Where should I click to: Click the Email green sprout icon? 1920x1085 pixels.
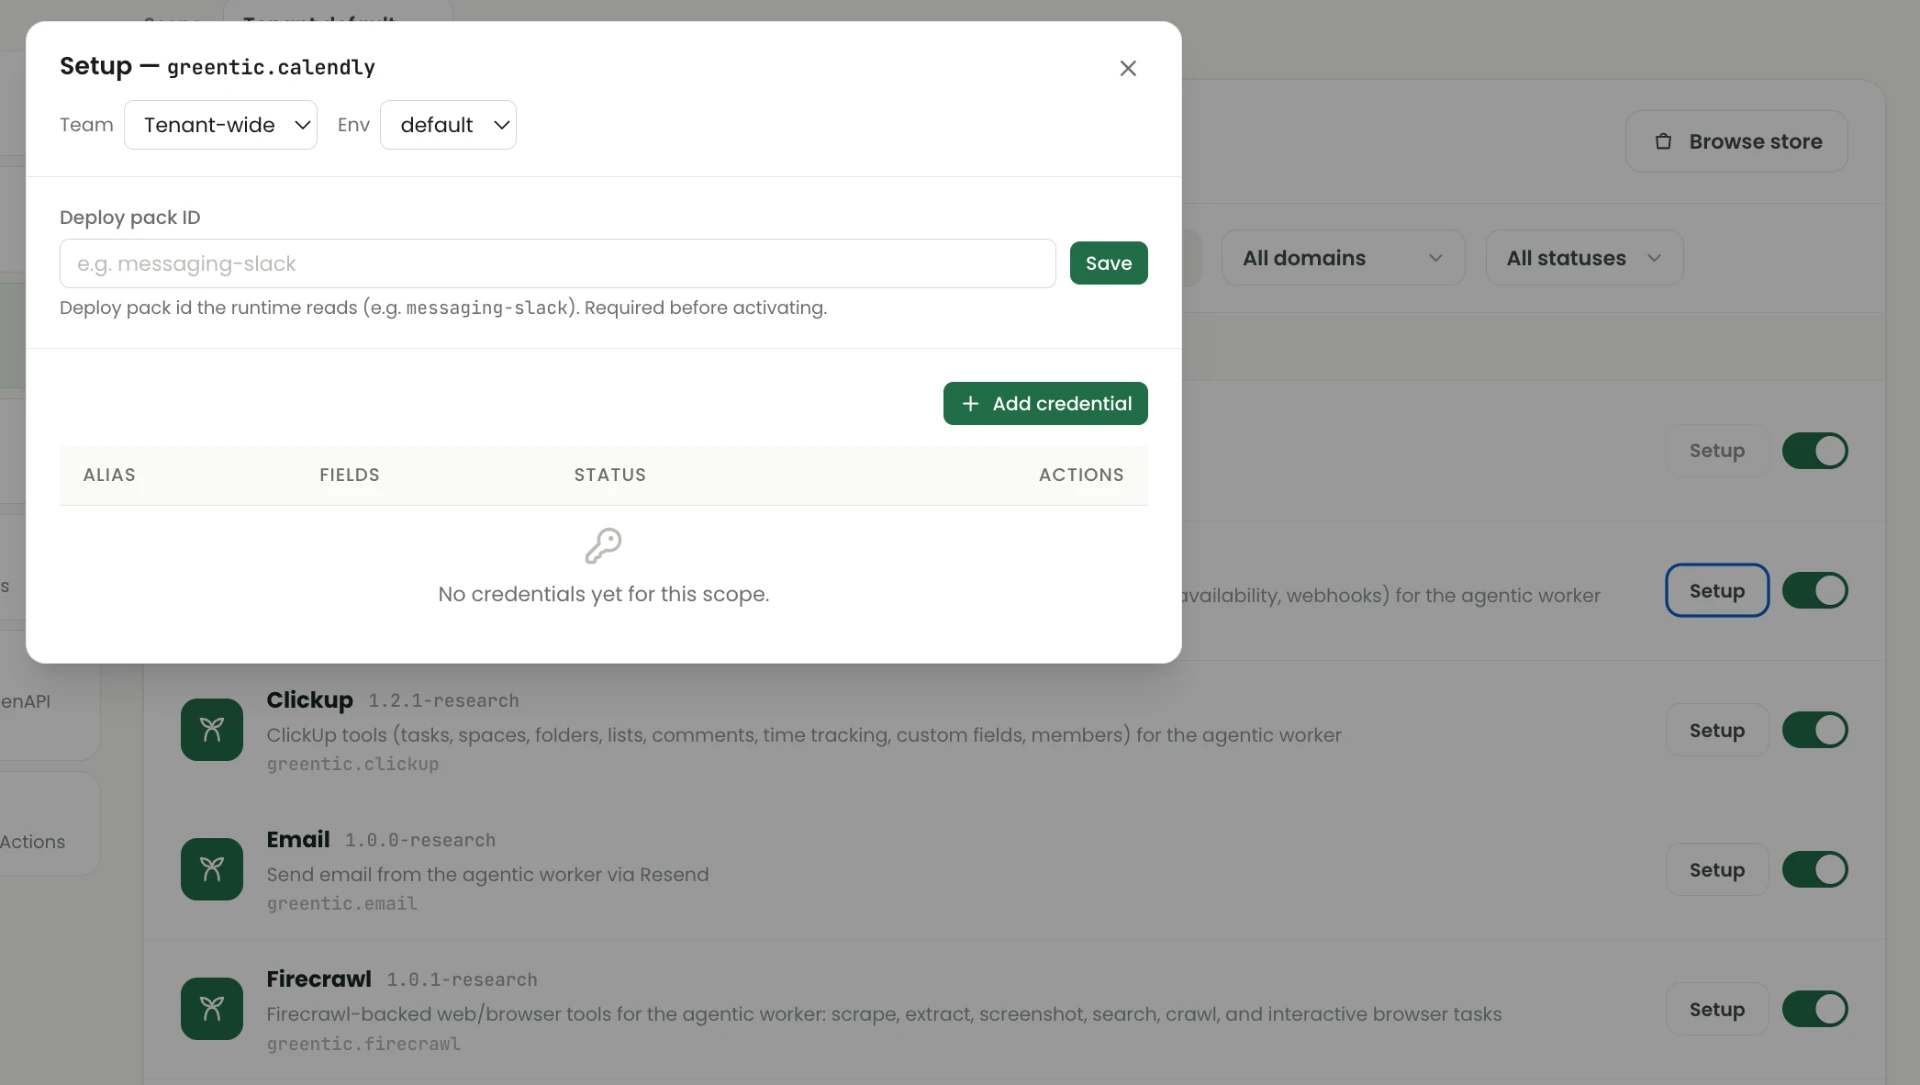(212, 869)
